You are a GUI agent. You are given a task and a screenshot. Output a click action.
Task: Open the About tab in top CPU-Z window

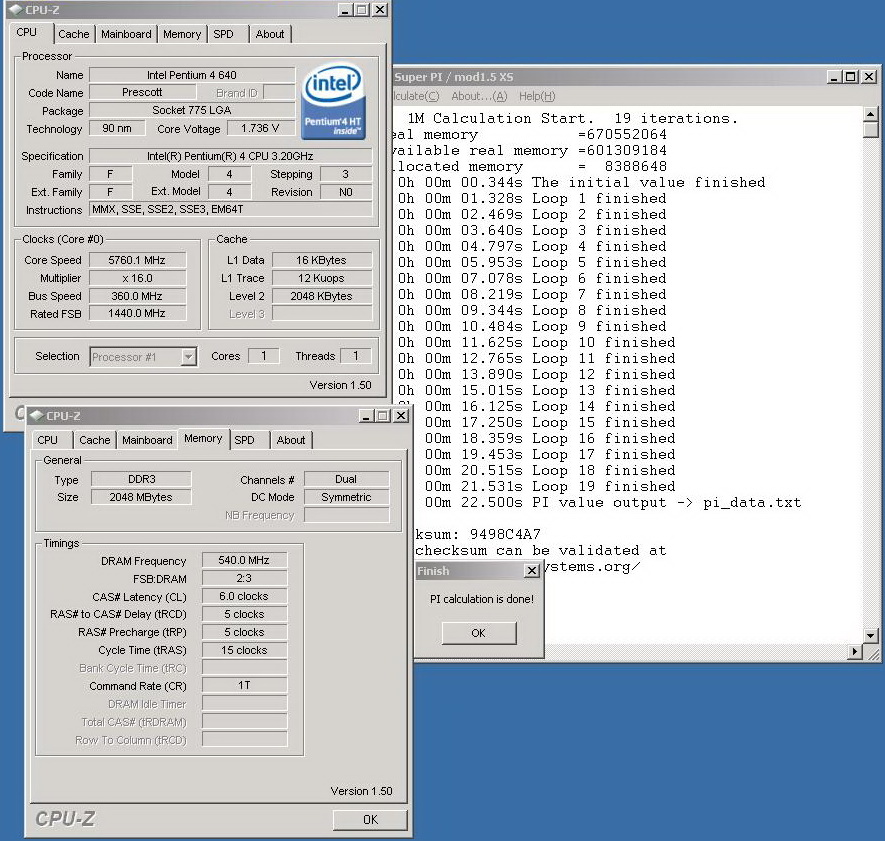click(270, 34)
